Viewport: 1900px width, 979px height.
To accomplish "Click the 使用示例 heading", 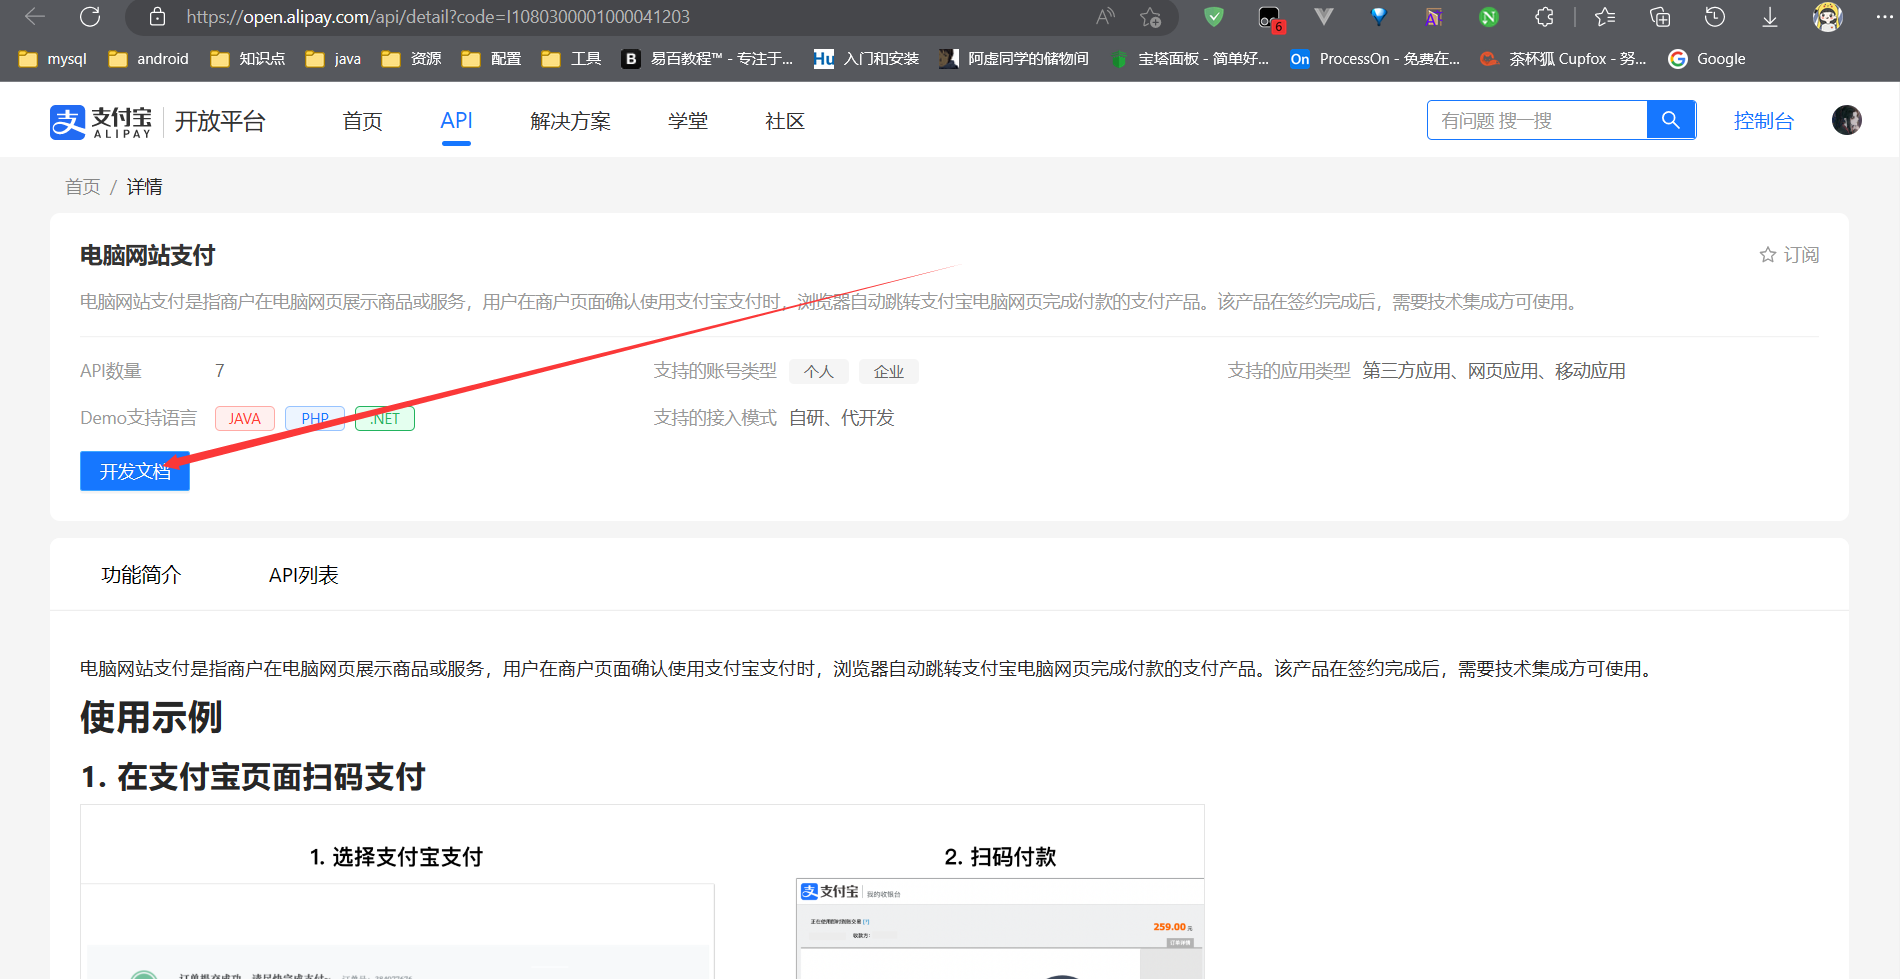I will click(151, 717).
